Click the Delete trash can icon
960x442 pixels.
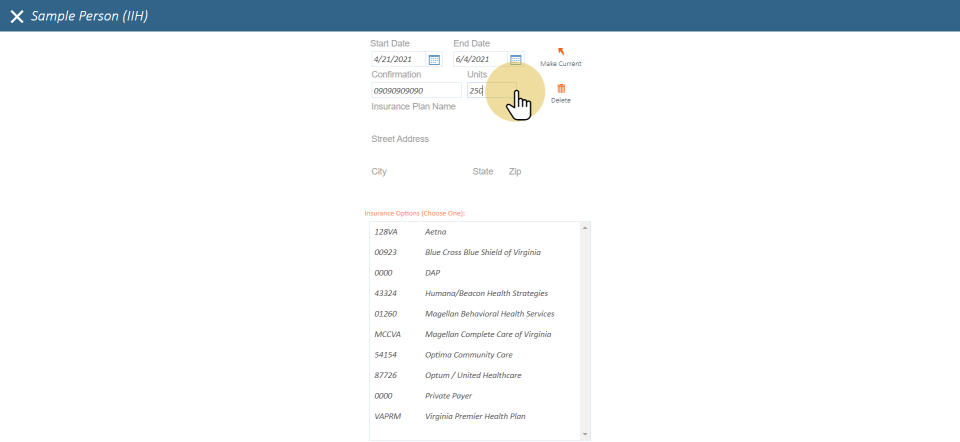click(x=560, y=89)
